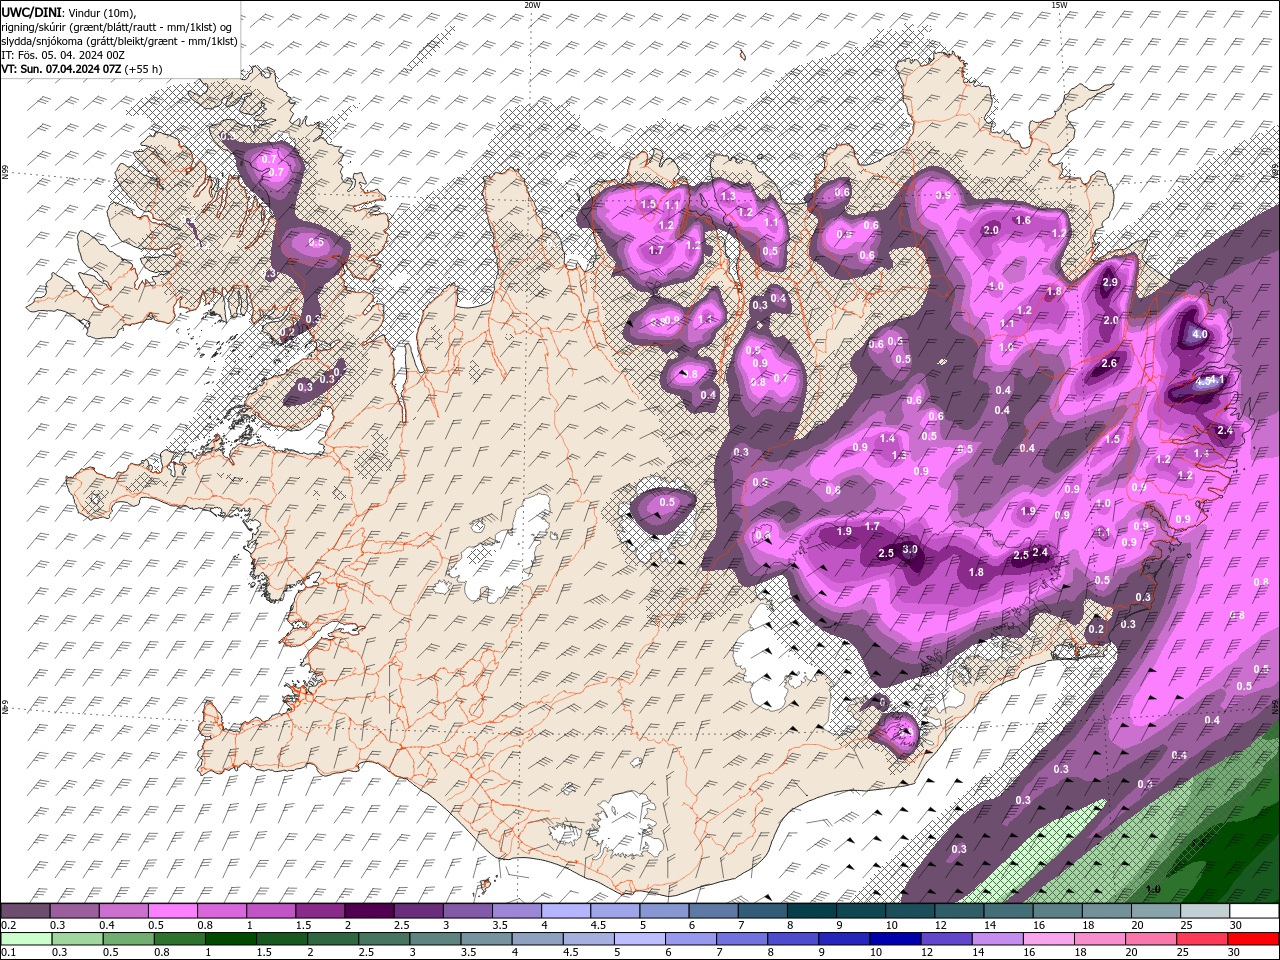The image size is (1280, 960).
Task: Click the '3.0' snowfall value on the map
Action: pyautogui.click(x=910, y=550)
